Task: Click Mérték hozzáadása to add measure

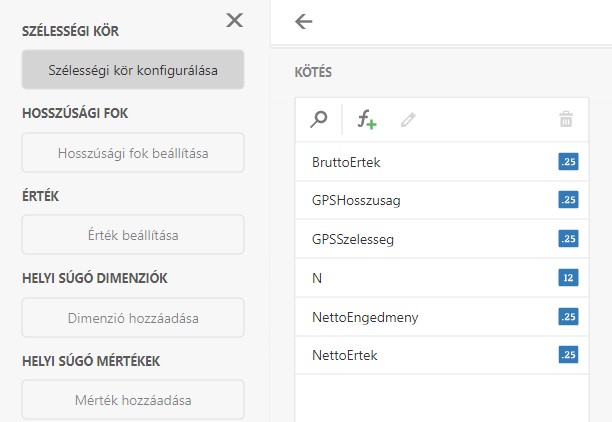Action: click(x=132, y=400)
